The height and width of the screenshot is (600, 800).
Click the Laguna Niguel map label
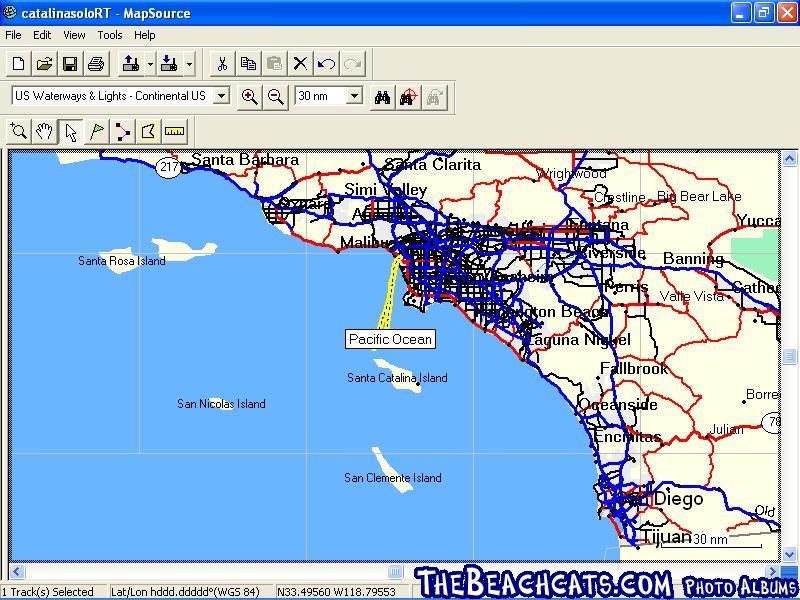578,340
